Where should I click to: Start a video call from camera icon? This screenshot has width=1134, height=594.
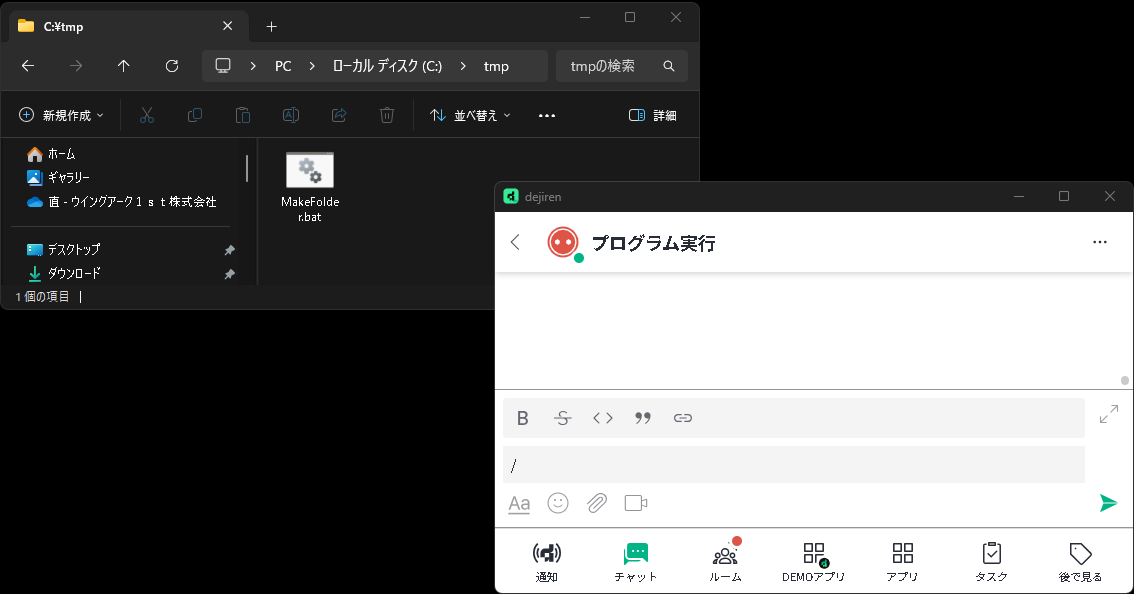point(636,503)
